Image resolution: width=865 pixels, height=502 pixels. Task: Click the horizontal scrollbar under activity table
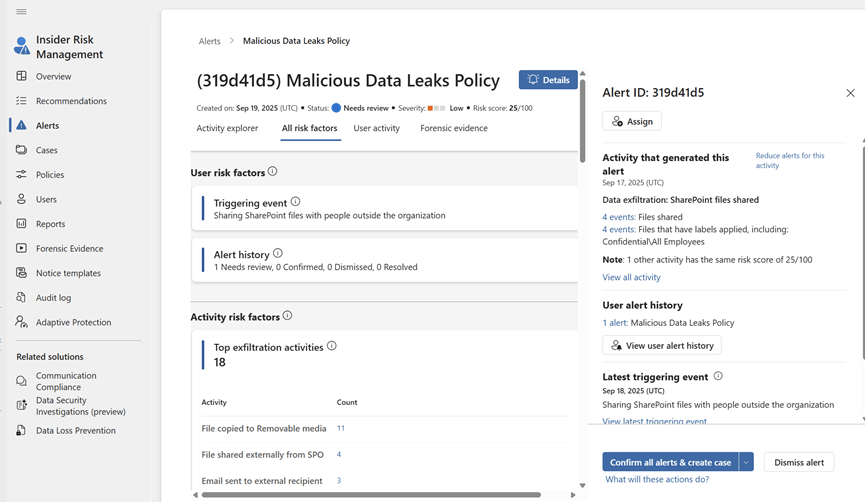coord(370,494)
